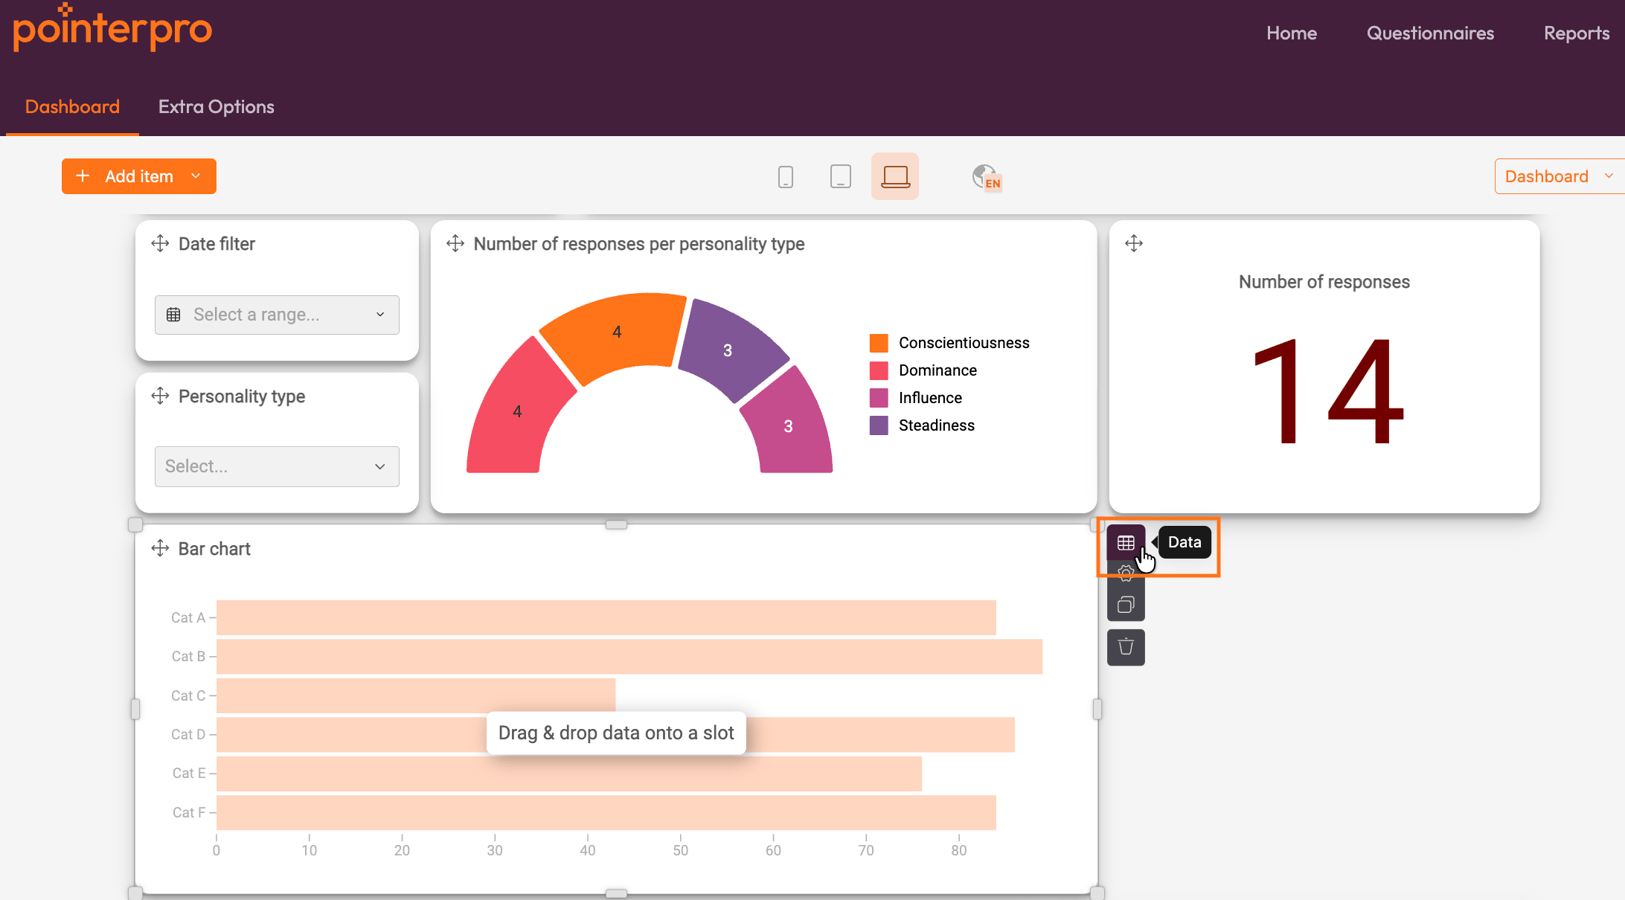Open the Personality type Select dropdown

click(277, 467)
